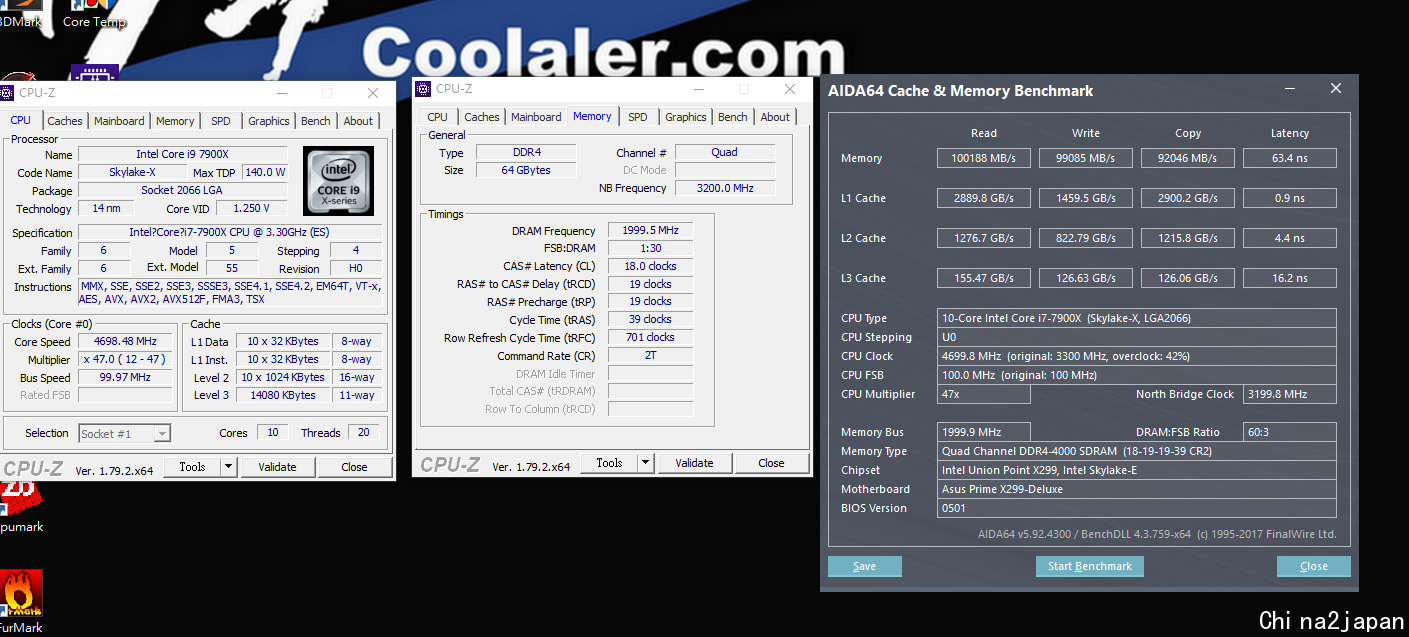Screen dimensions: 1409x637
Task: Open the FurMark desktop icon
Action: (x=21, y=595)
